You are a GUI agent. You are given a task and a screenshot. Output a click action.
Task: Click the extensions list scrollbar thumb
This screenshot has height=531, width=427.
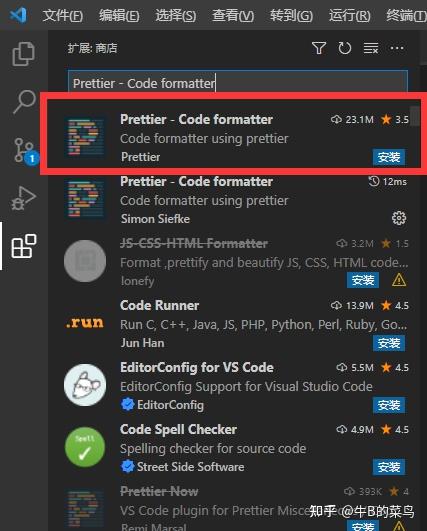pyautogui.click(x=414, y=116)
